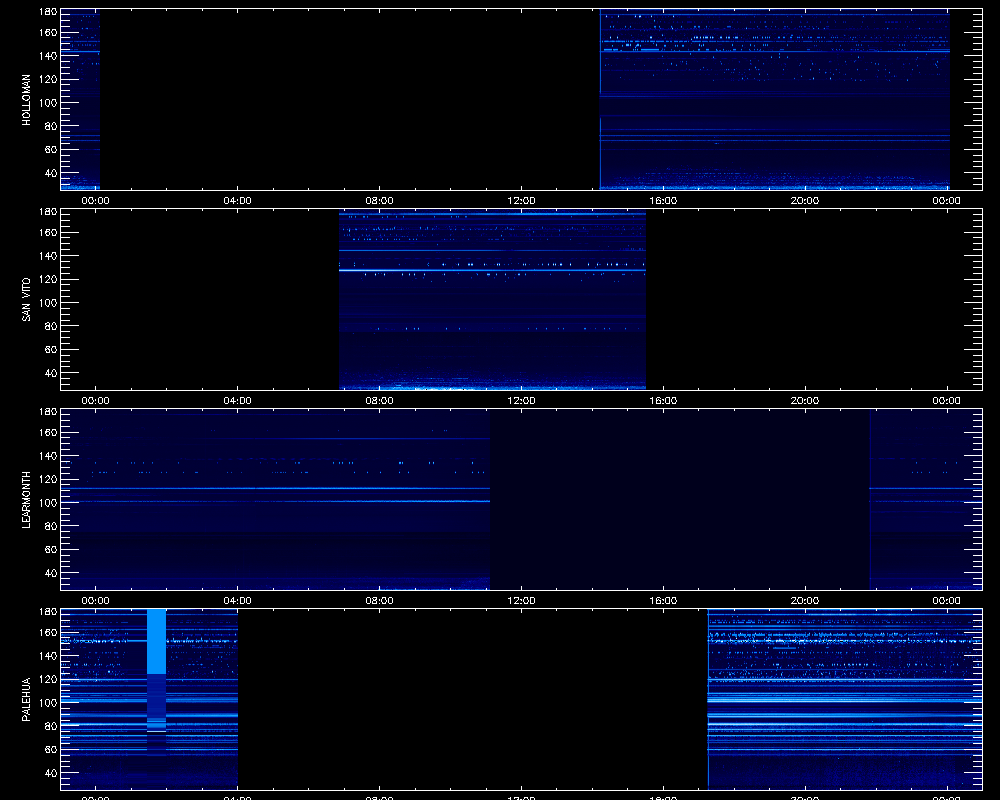
Task: Pick the 12:00 time label under Learmonth plot
Action: tap(521, 600)
